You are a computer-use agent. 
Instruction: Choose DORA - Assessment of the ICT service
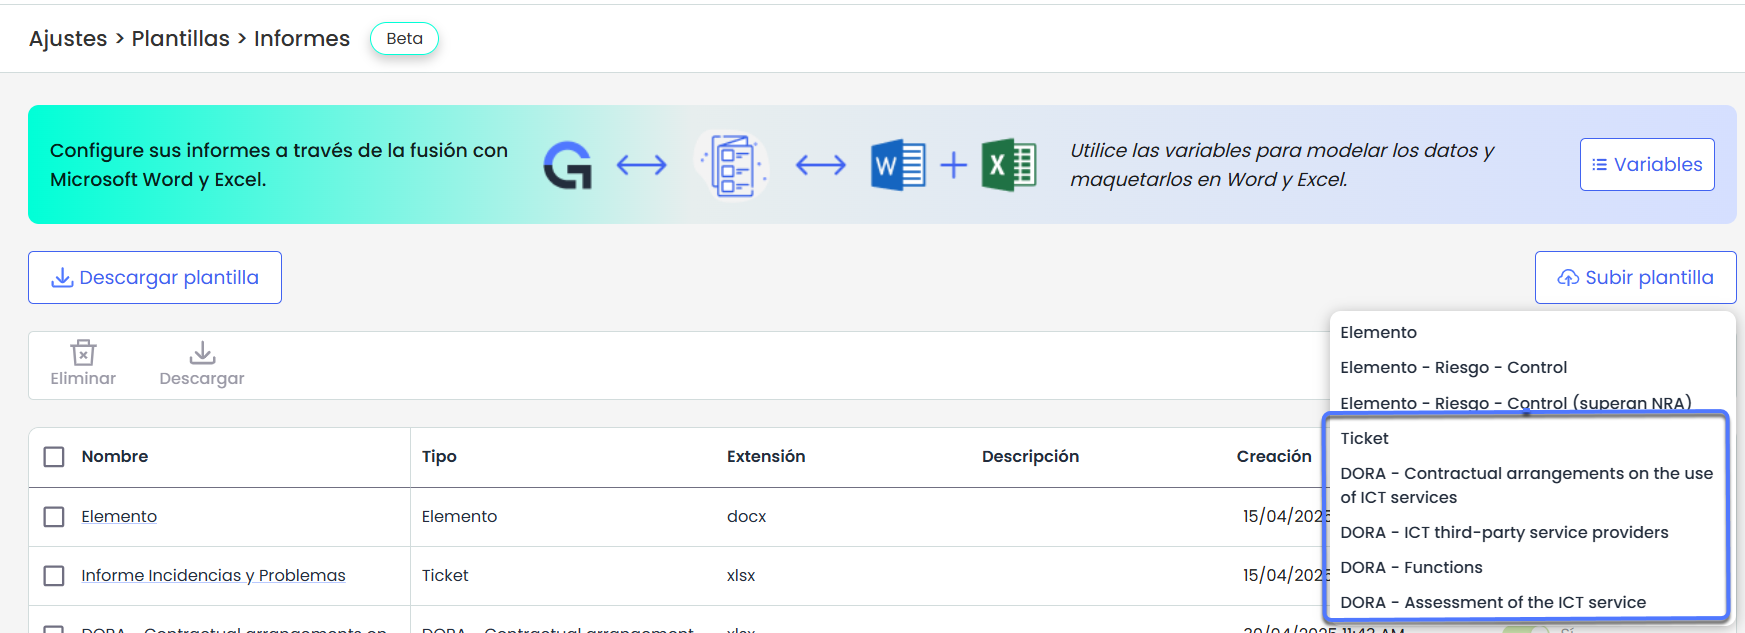(1492, 602)
